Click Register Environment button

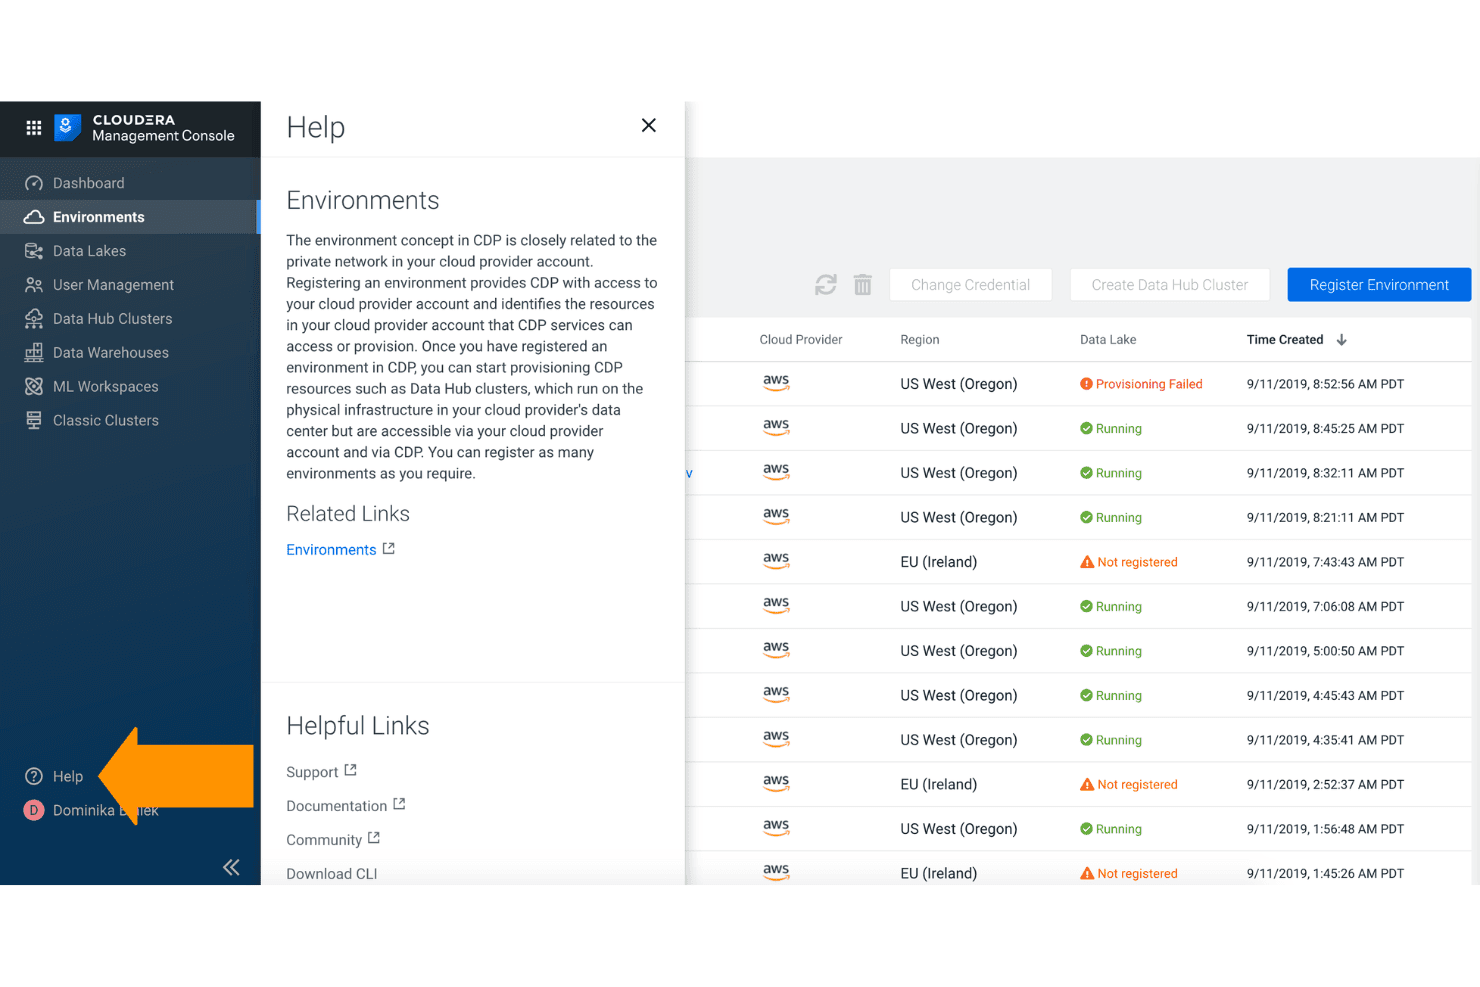tap(1379, 285)
